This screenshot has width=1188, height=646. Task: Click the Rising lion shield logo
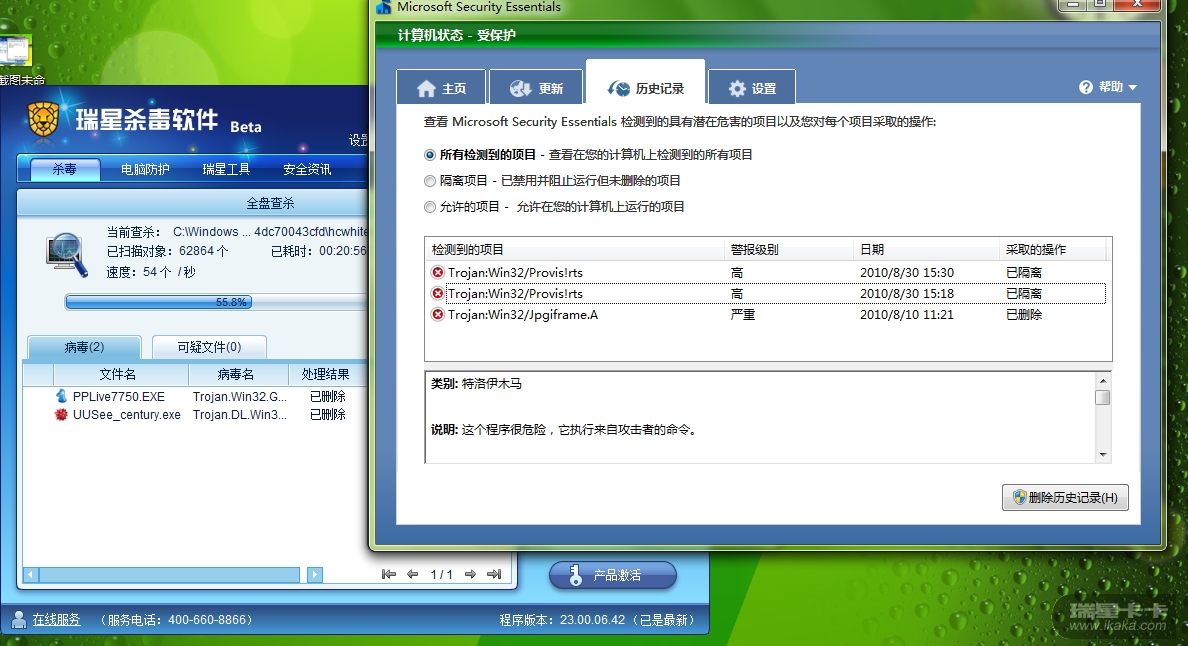(44, 120)
